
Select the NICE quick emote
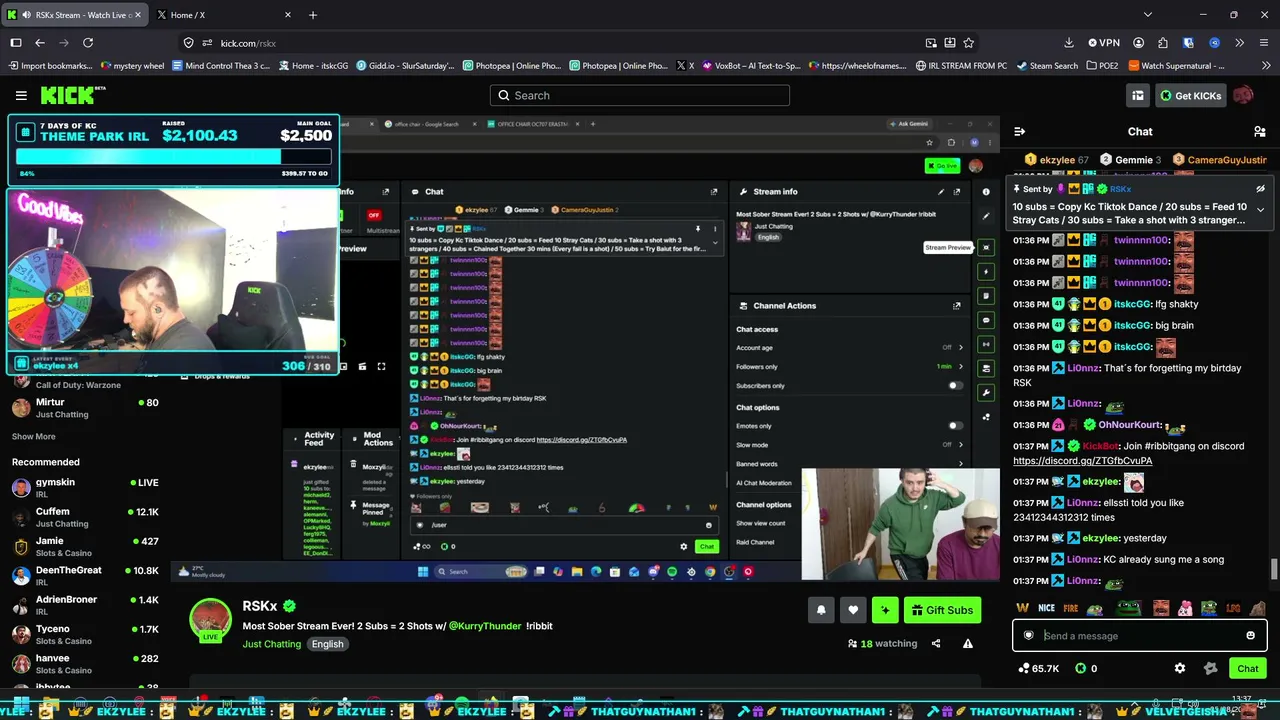point(1046,608)
